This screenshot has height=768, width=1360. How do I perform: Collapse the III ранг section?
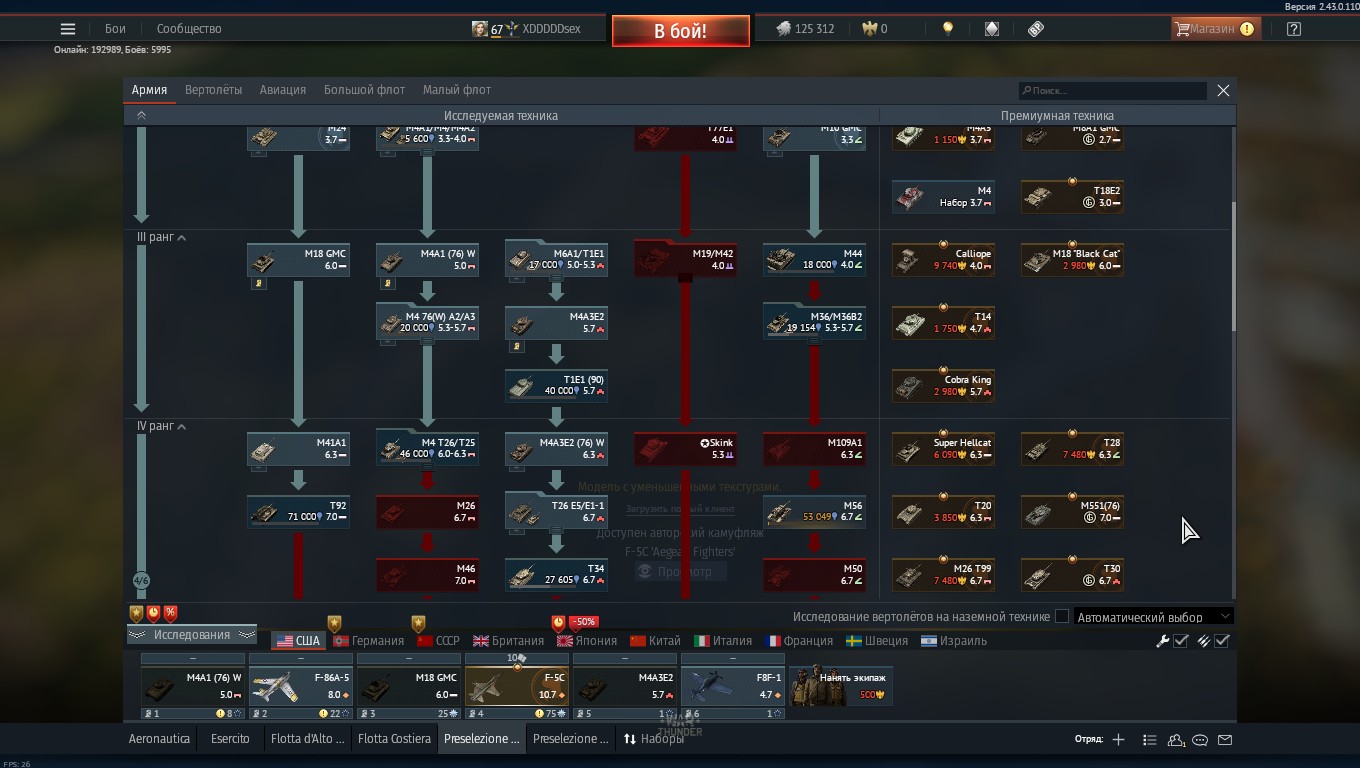(x=181, y=238)
